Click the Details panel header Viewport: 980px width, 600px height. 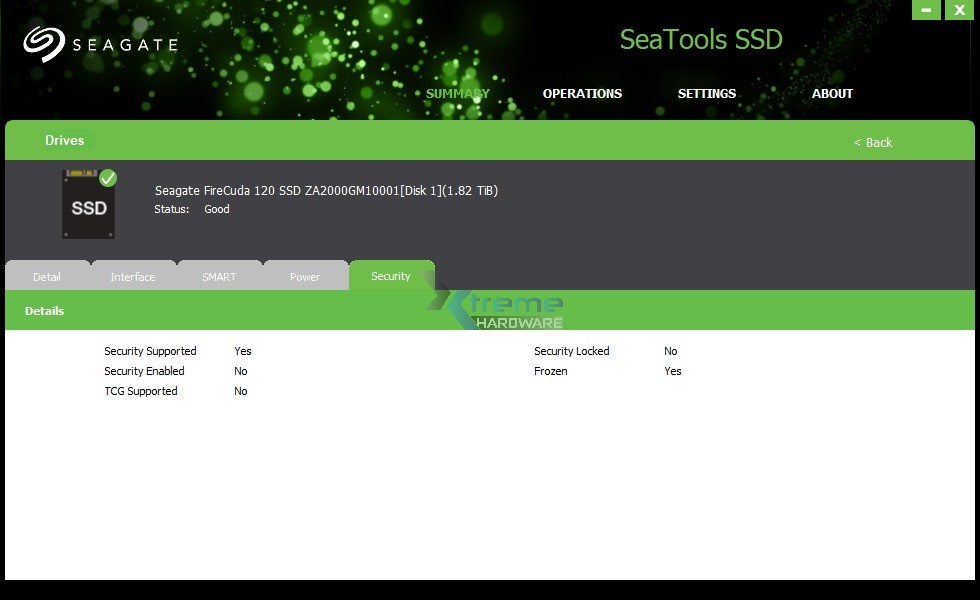coord(44,311)
